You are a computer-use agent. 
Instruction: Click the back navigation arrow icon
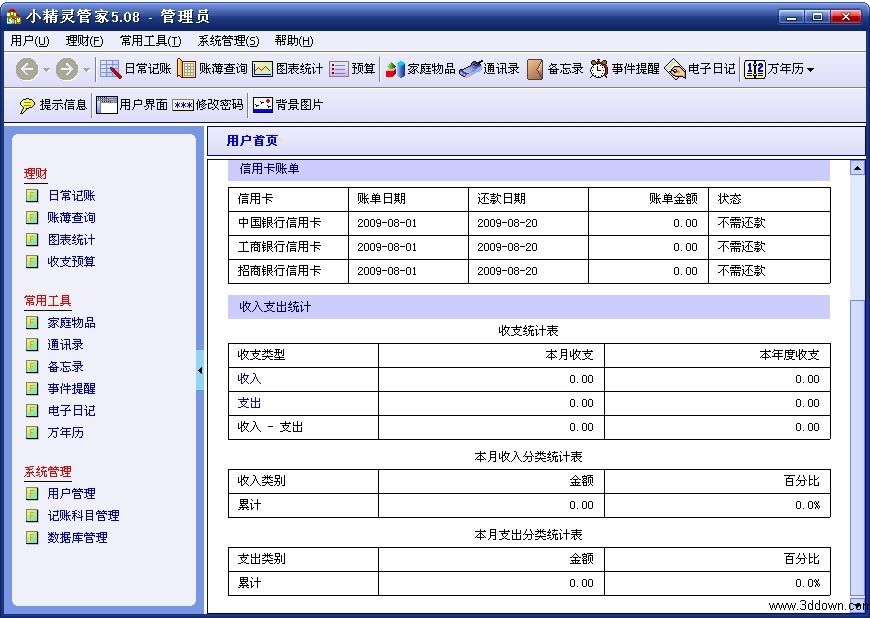pos(27,69)
